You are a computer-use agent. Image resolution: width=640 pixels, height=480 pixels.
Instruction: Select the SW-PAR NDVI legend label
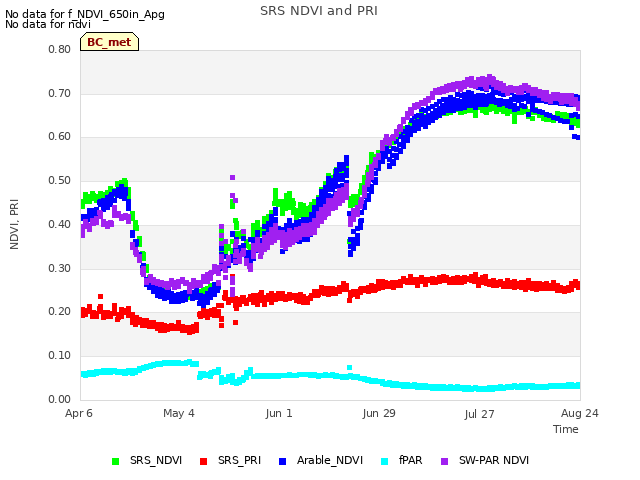point(494,460)
